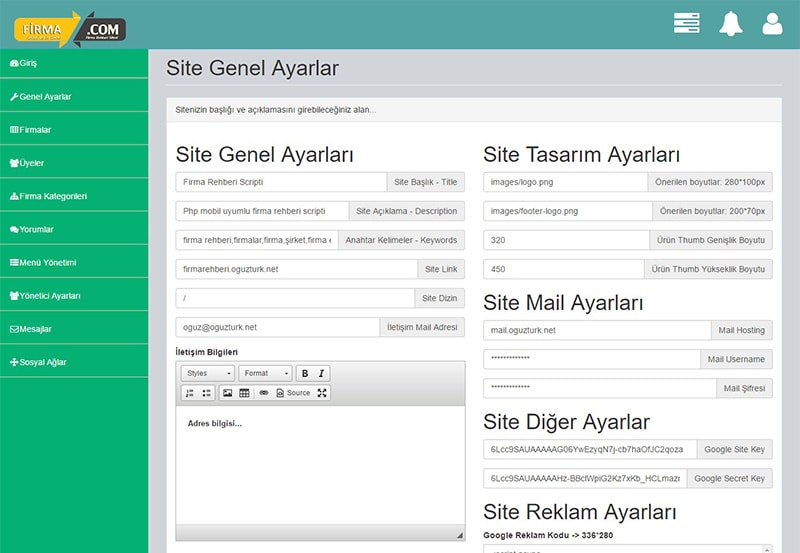Insert image via editor toolbar
This screenshot has width=800, height=553.
click(228, 393)
